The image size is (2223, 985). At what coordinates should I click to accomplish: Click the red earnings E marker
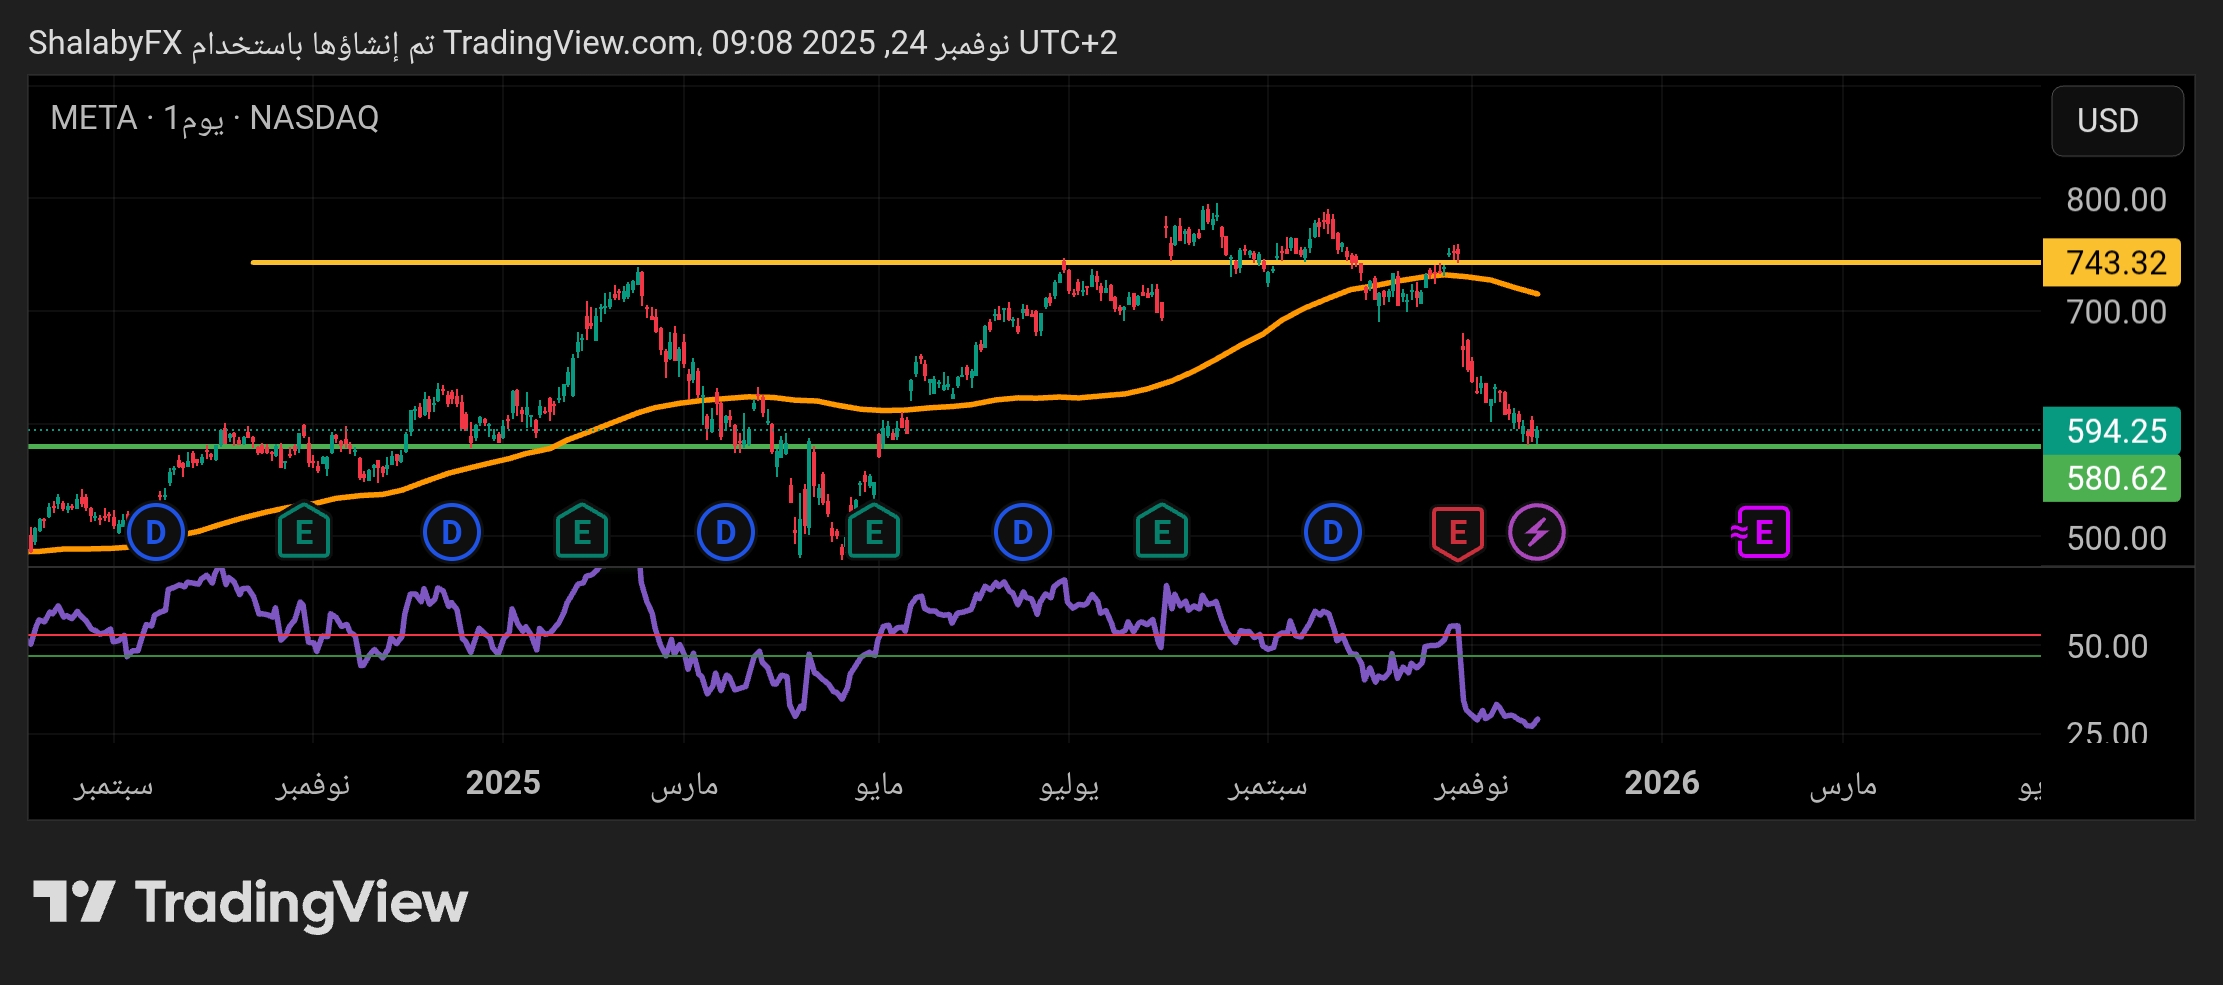[1457, 533]
